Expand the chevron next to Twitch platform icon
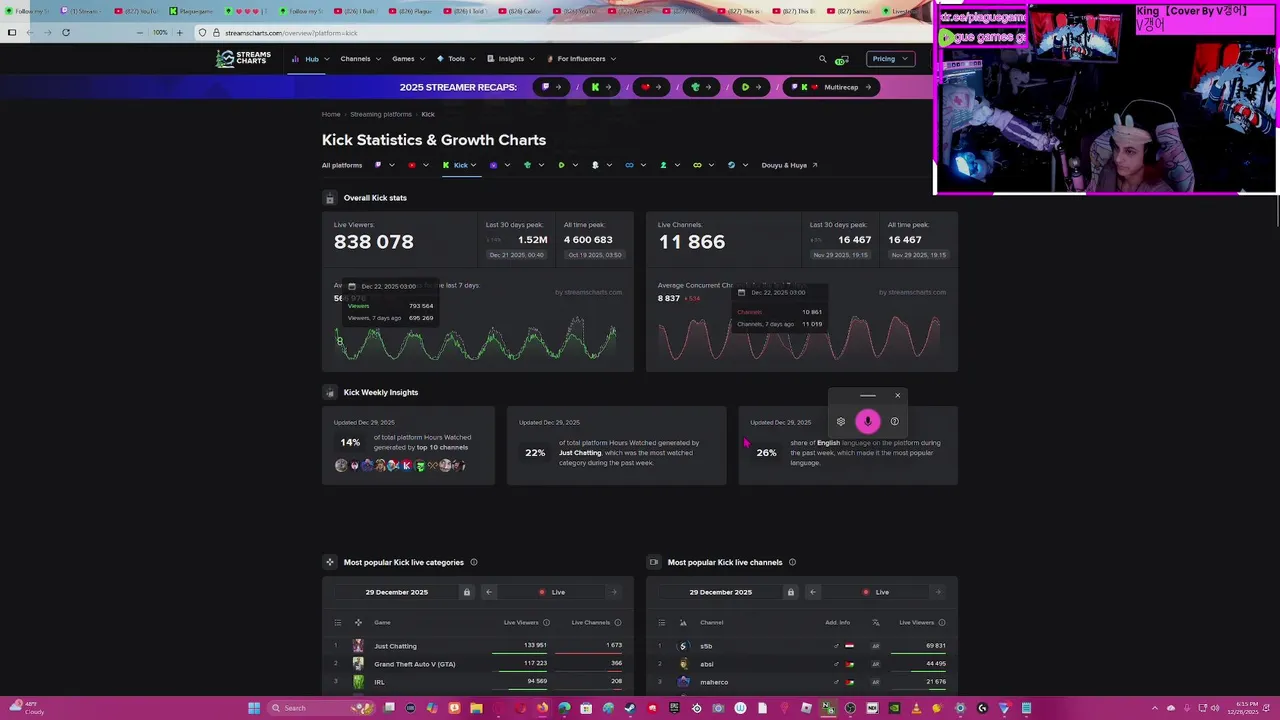This screenshot has width=1280, height=720. click(x=391, y=165)
